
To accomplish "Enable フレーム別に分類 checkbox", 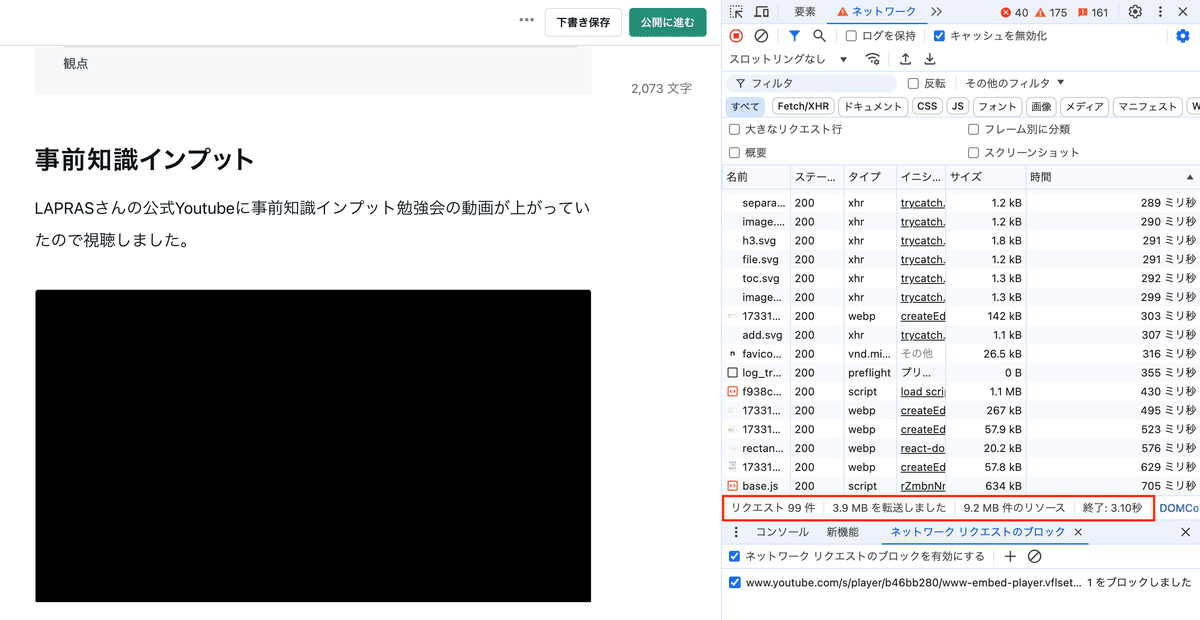I will coord(974,129).
